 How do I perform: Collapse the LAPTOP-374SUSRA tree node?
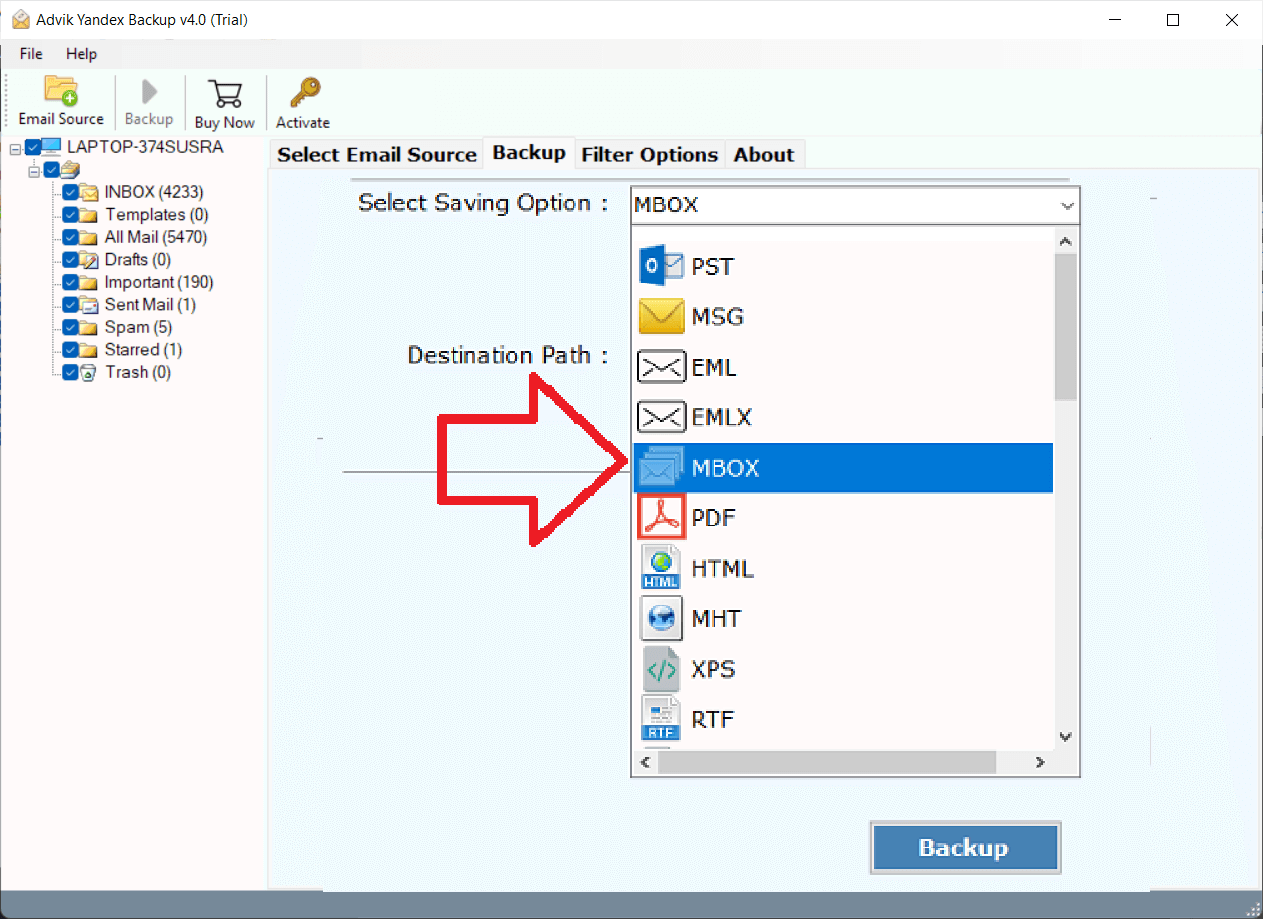tap(15, 148)
